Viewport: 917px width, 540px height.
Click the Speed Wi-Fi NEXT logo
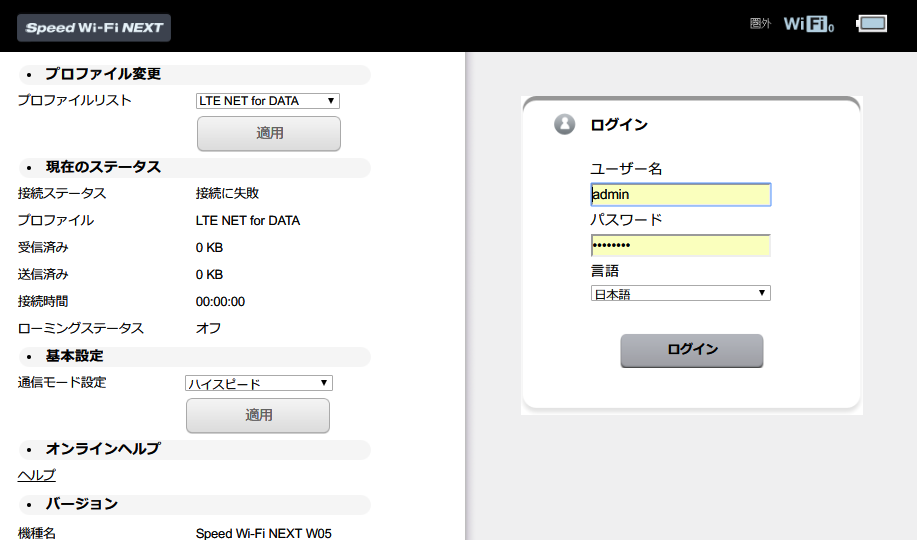pyautogui.click(x=94, y=27)
